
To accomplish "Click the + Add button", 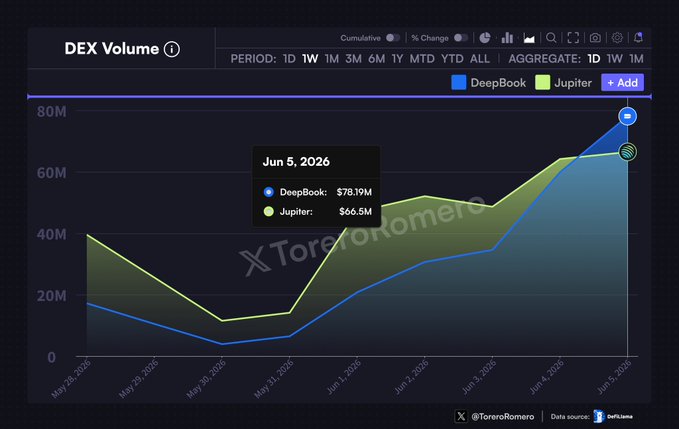I will pos(622,82).
